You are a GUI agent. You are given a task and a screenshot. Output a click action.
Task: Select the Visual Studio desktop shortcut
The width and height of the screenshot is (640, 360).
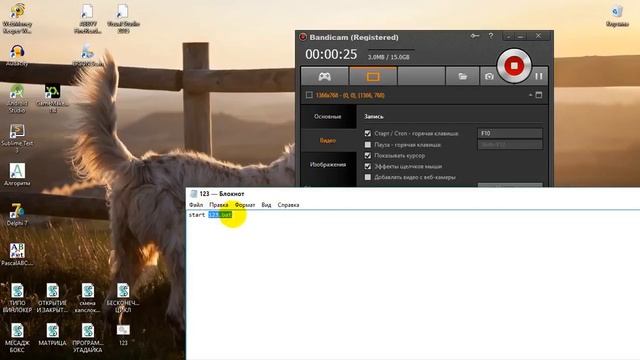pos(123,18)
